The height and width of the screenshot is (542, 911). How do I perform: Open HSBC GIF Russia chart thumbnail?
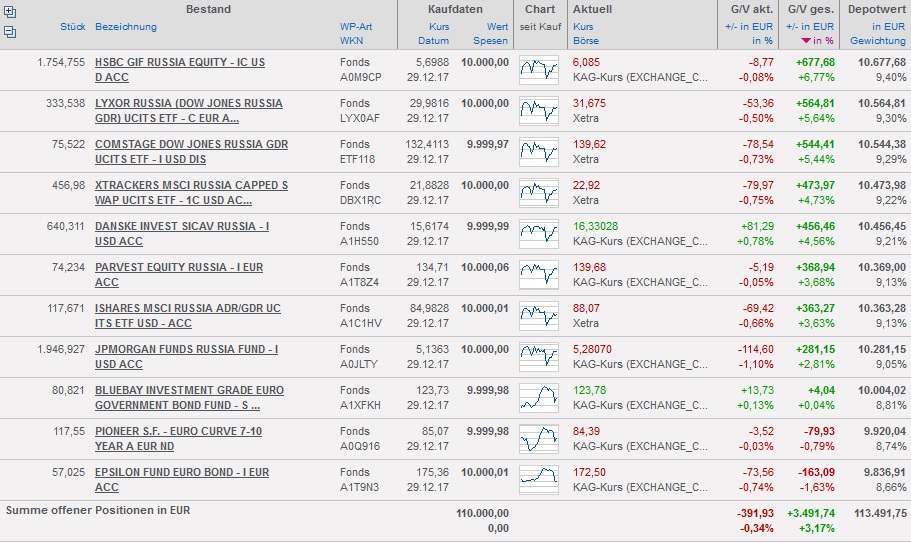coord(539,70)
